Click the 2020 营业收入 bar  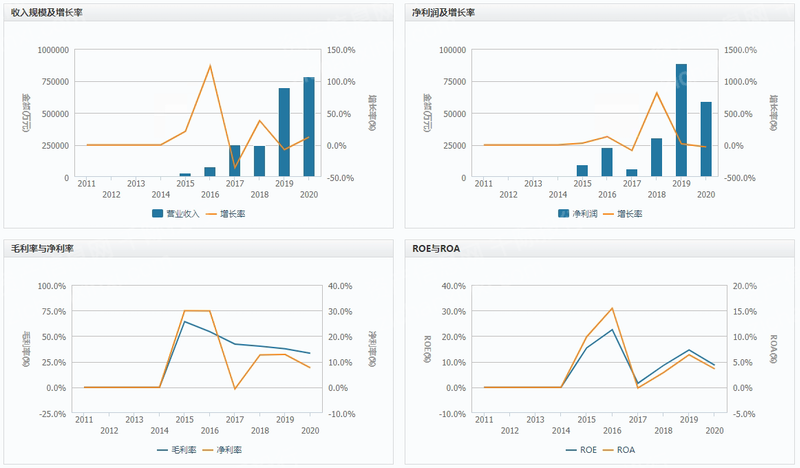[309, 128]
